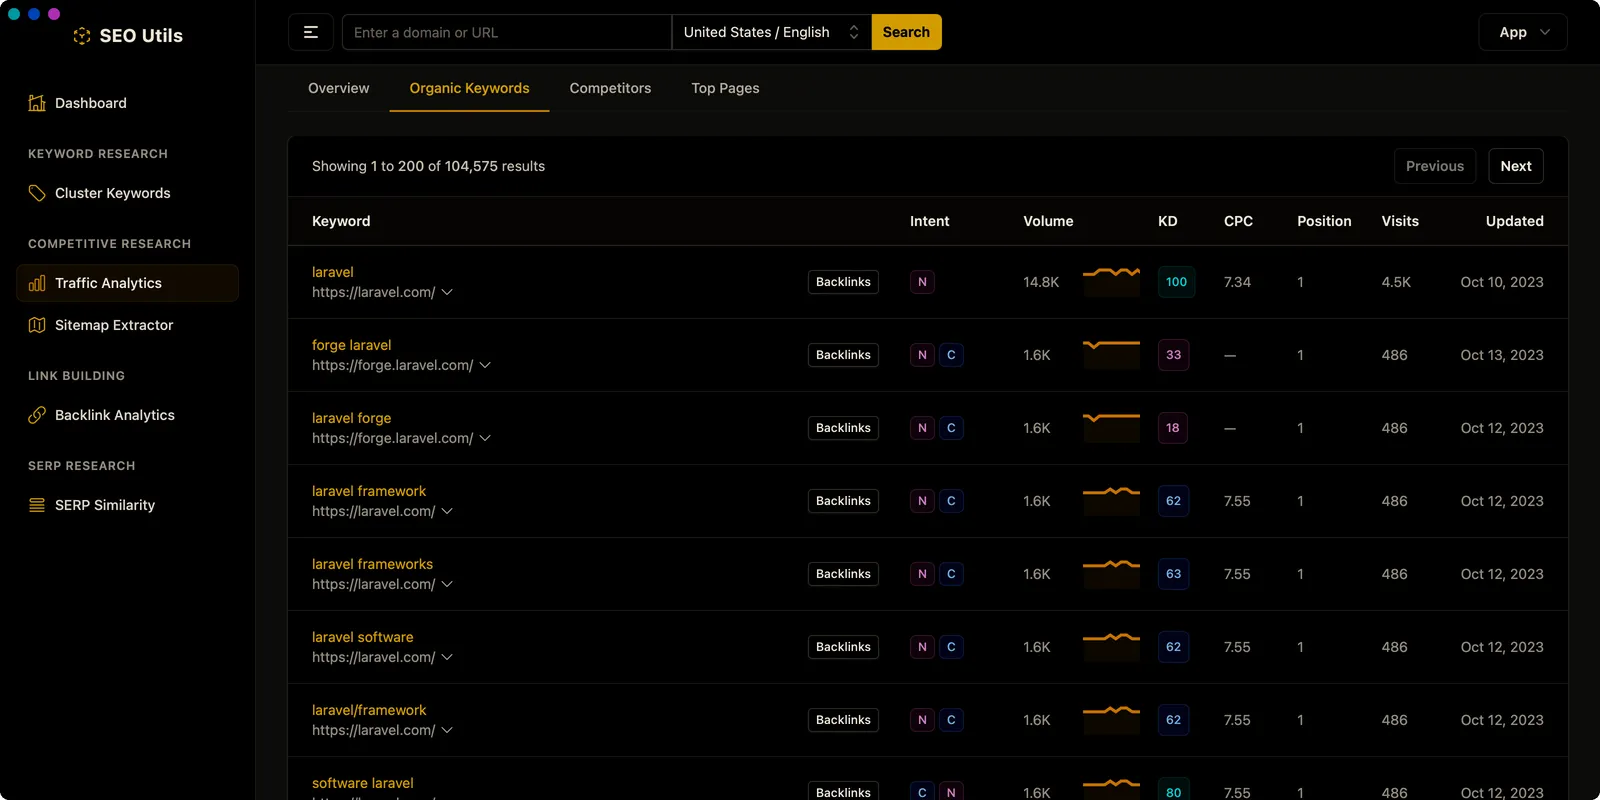Click the '4.5K' visits value for laravel

tap(1396, 282)
